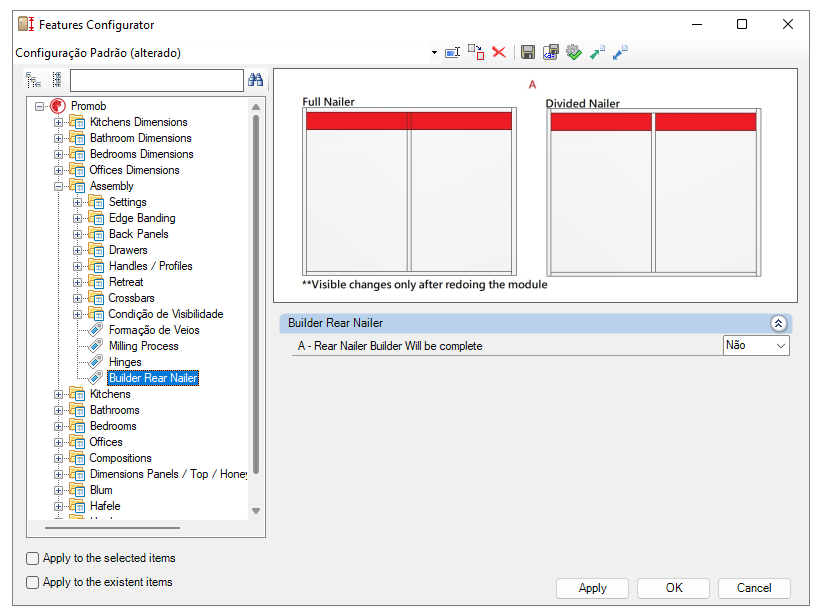The height and width of the screenshot is (615, 827).
Task: Click the tree vertical scrollbar thumb
Action: point(256,294)
